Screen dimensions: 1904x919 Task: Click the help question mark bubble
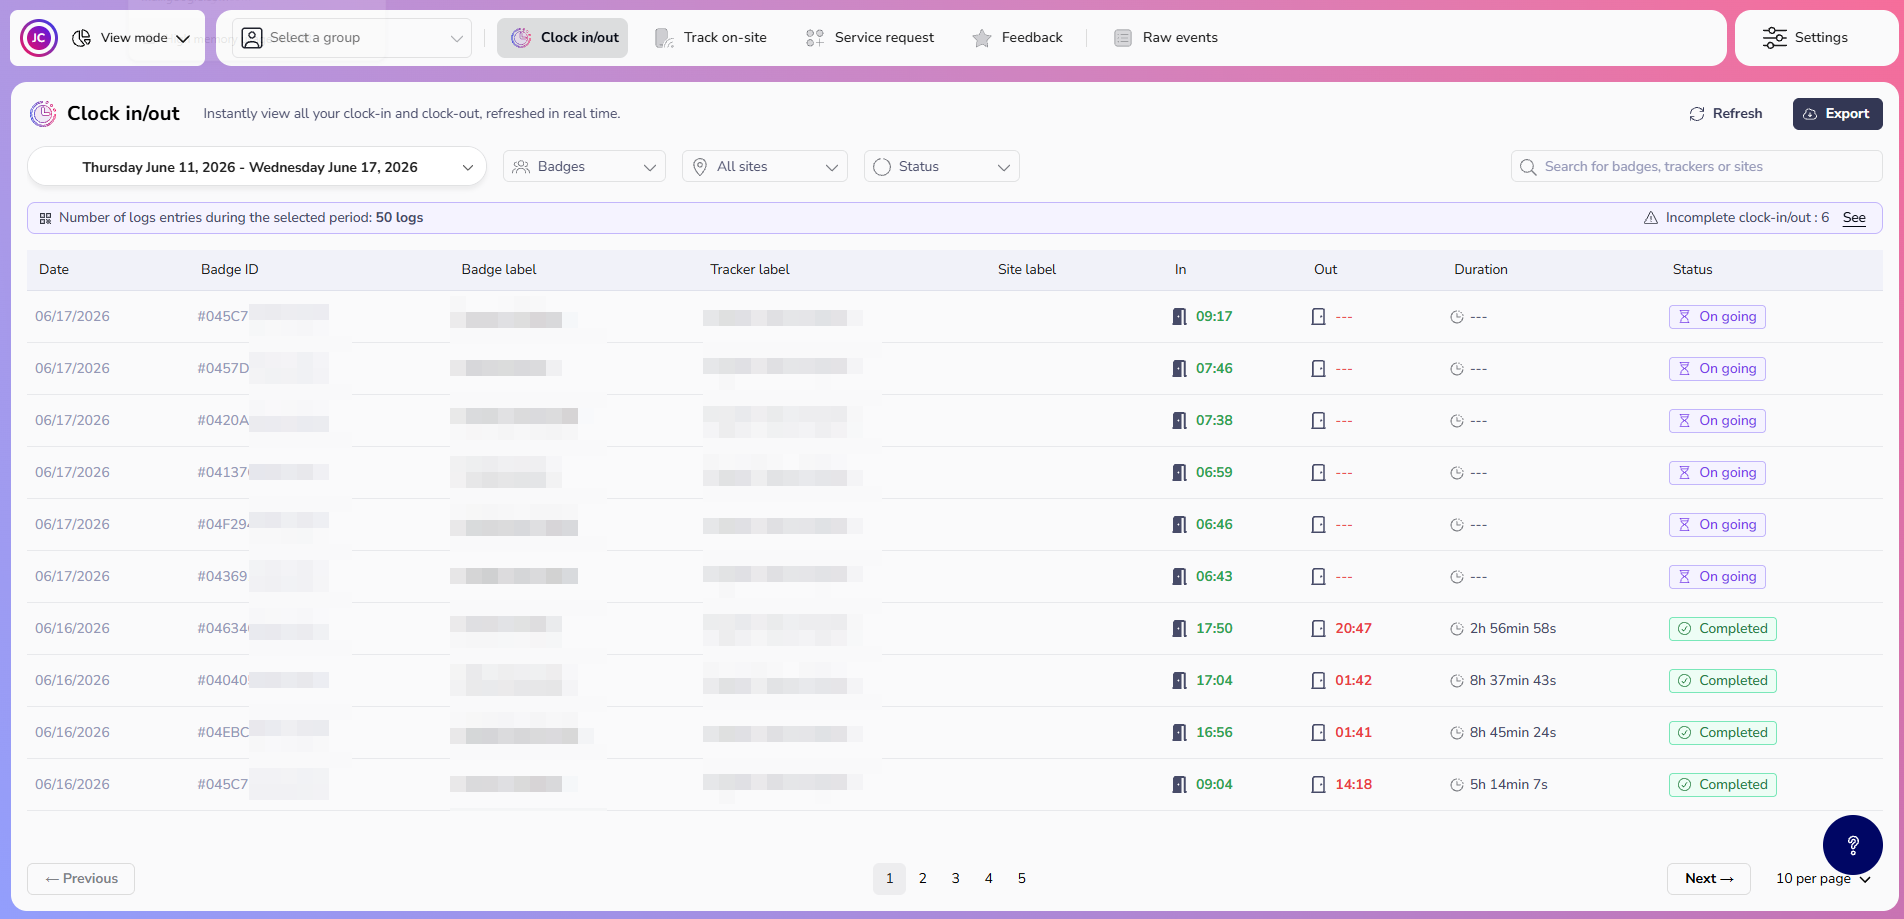[x=1852, y=845]
